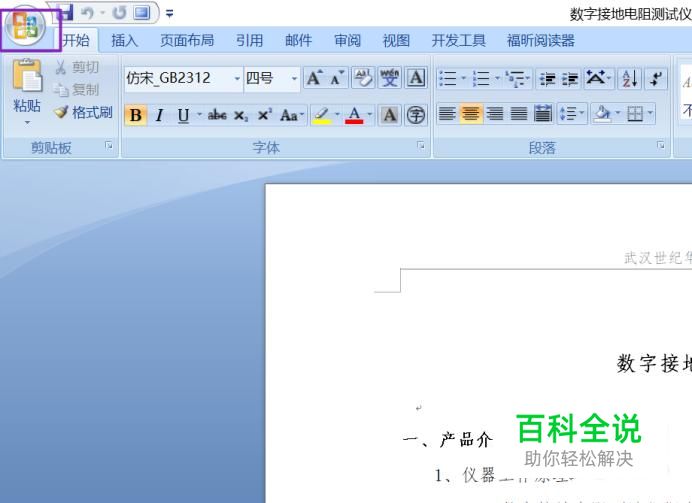This screenshot has width=692, height=503.
Task: Click the 剪切 cut button
Action: [x=77, y=67]
